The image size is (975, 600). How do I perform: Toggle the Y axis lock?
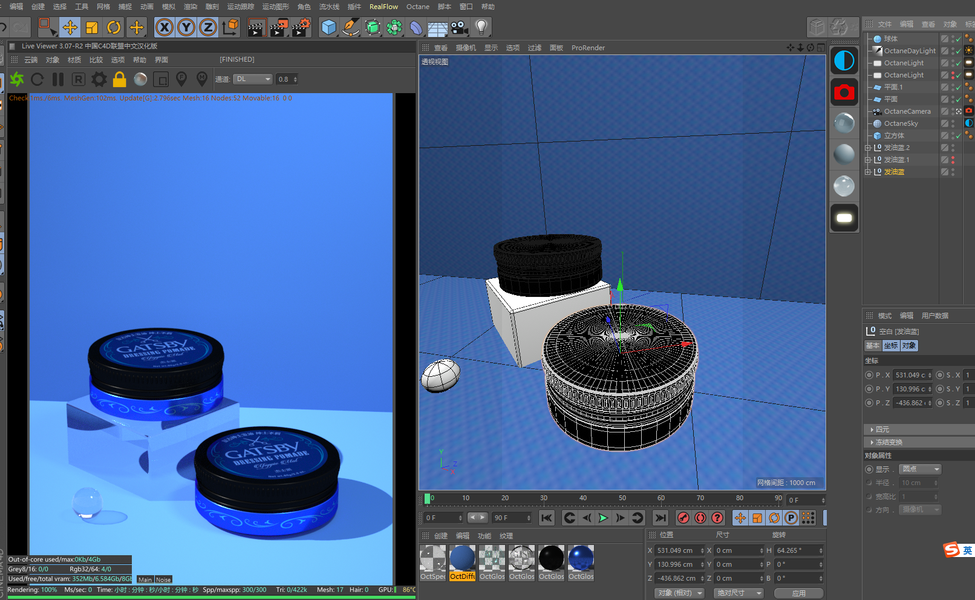(186, 27)
